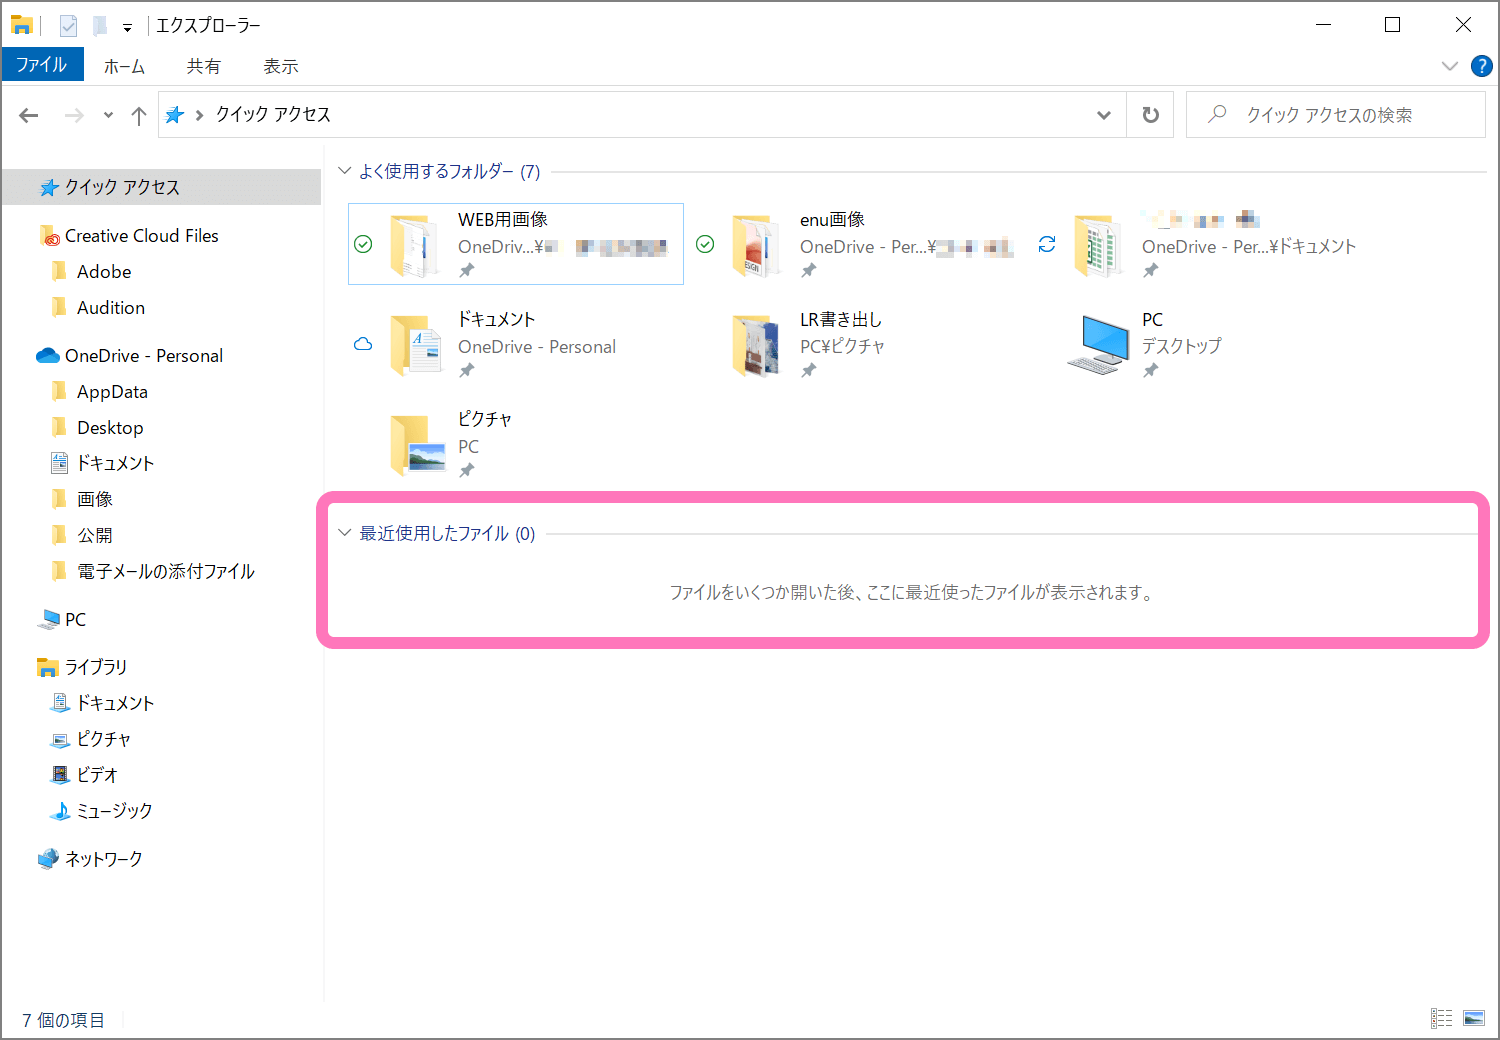Click the cloud status icon on ドキュメント folder
This screenshot has height=1040, width=1500.
[362, 343]
